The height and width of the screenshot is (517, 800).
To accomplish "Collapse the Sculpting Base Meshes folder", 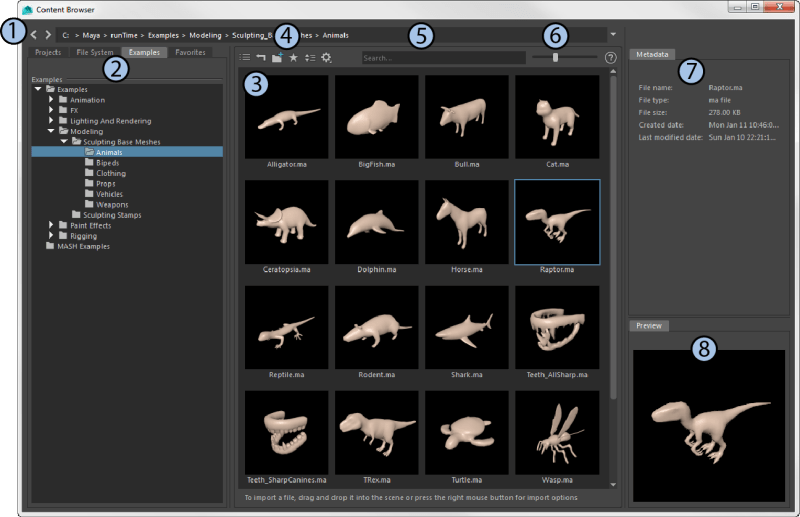I will (x=64, y=141).
